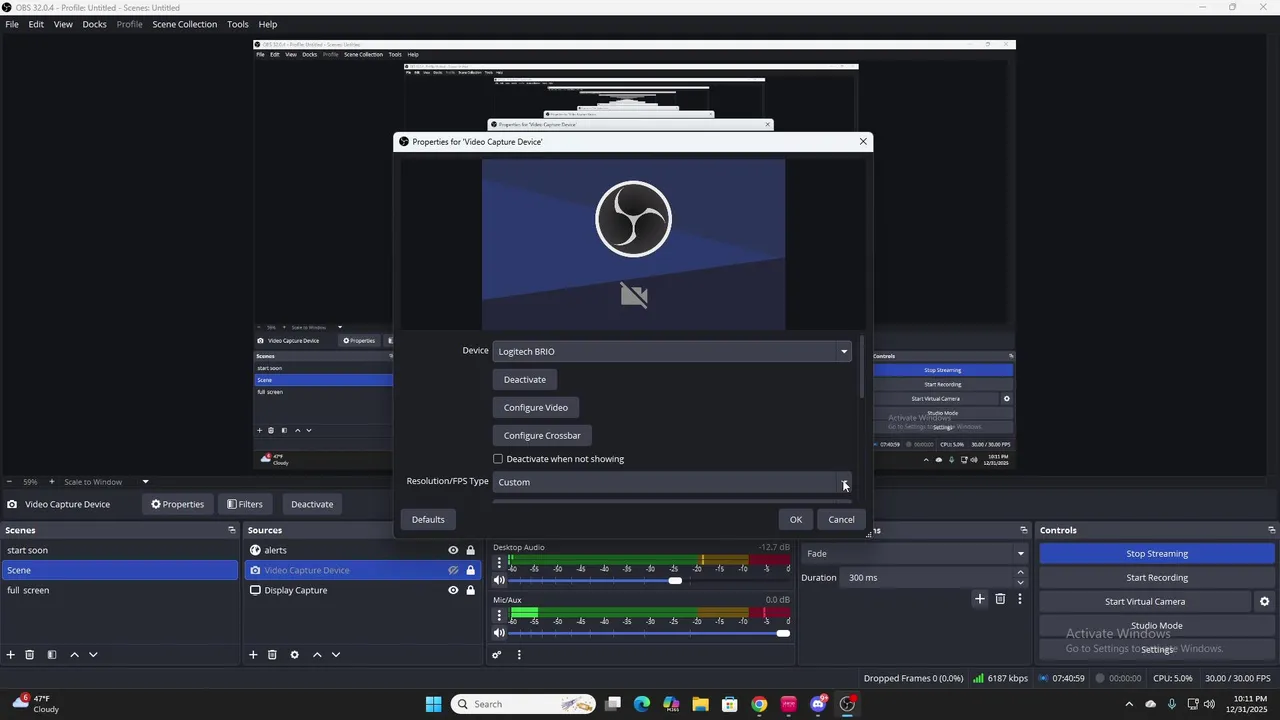Unlock the Display Capture source

[x=470, y=590]
